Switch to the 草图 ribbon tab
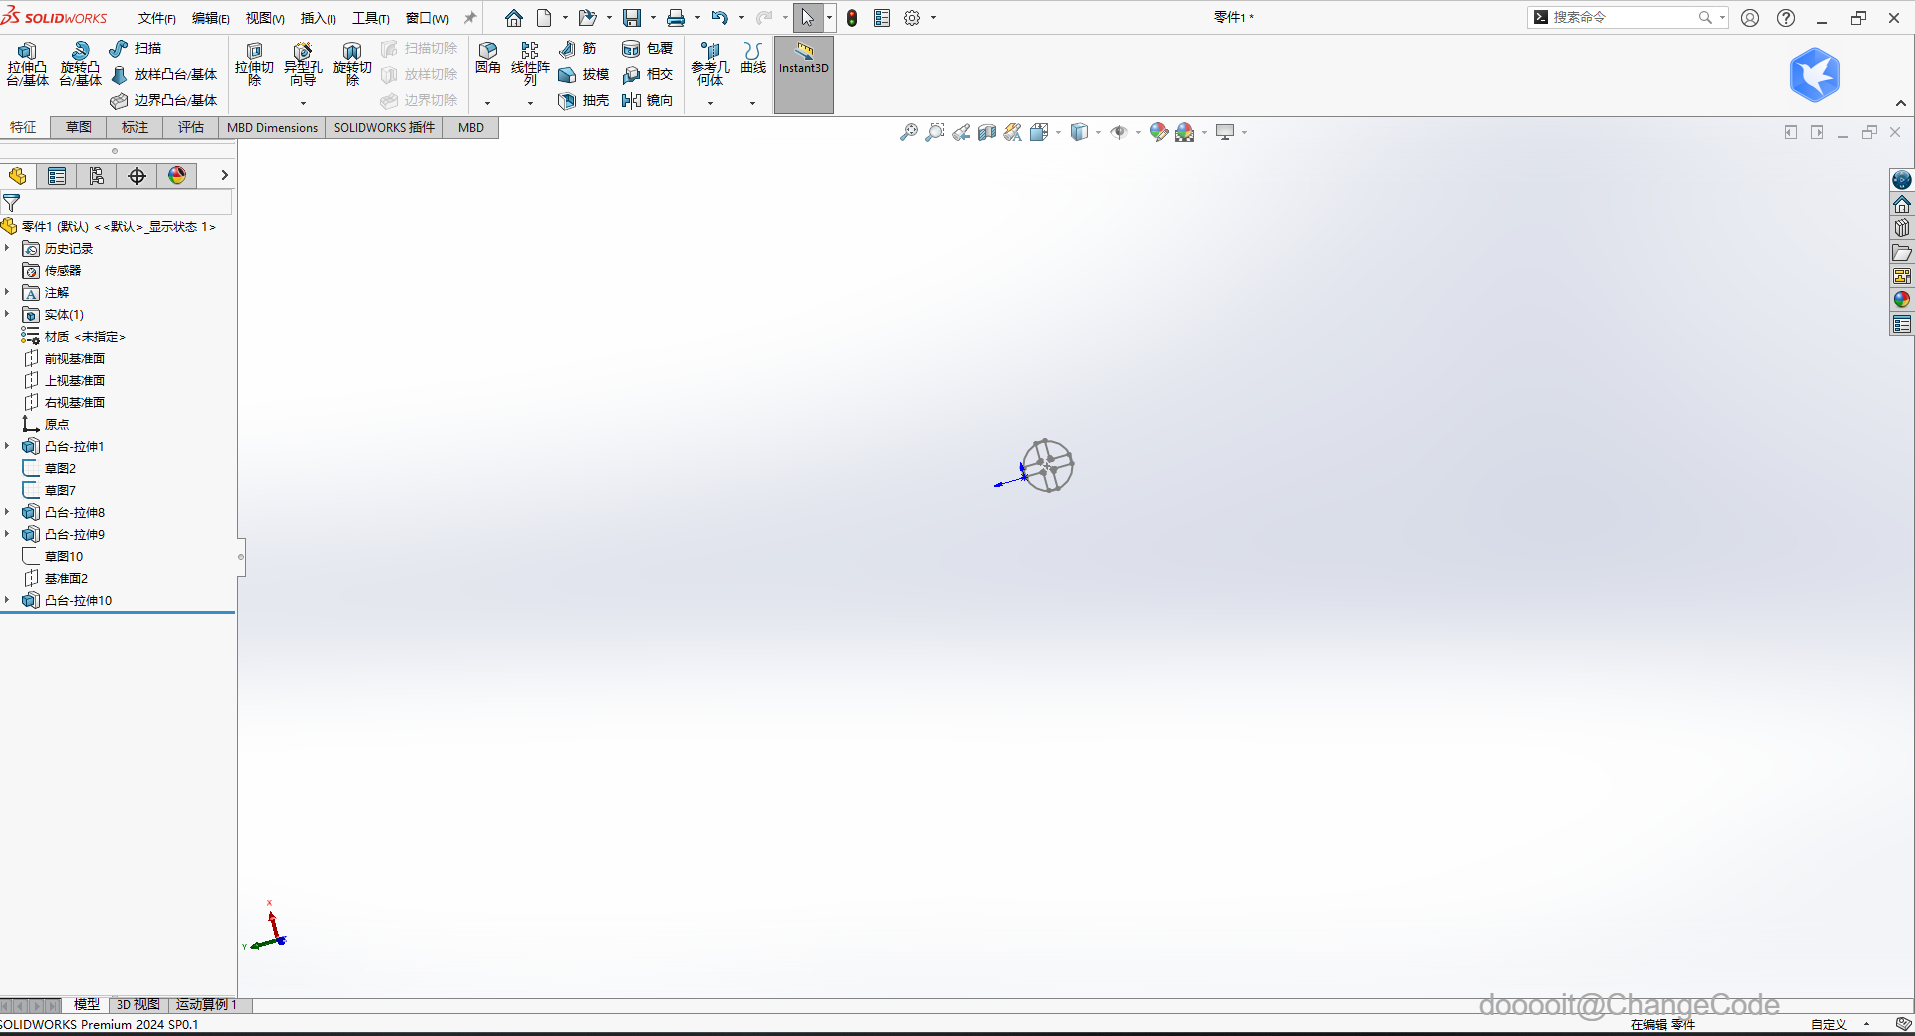This screenshot has height=1036, width=1915. pyautogui.click(x=79, y=127)
